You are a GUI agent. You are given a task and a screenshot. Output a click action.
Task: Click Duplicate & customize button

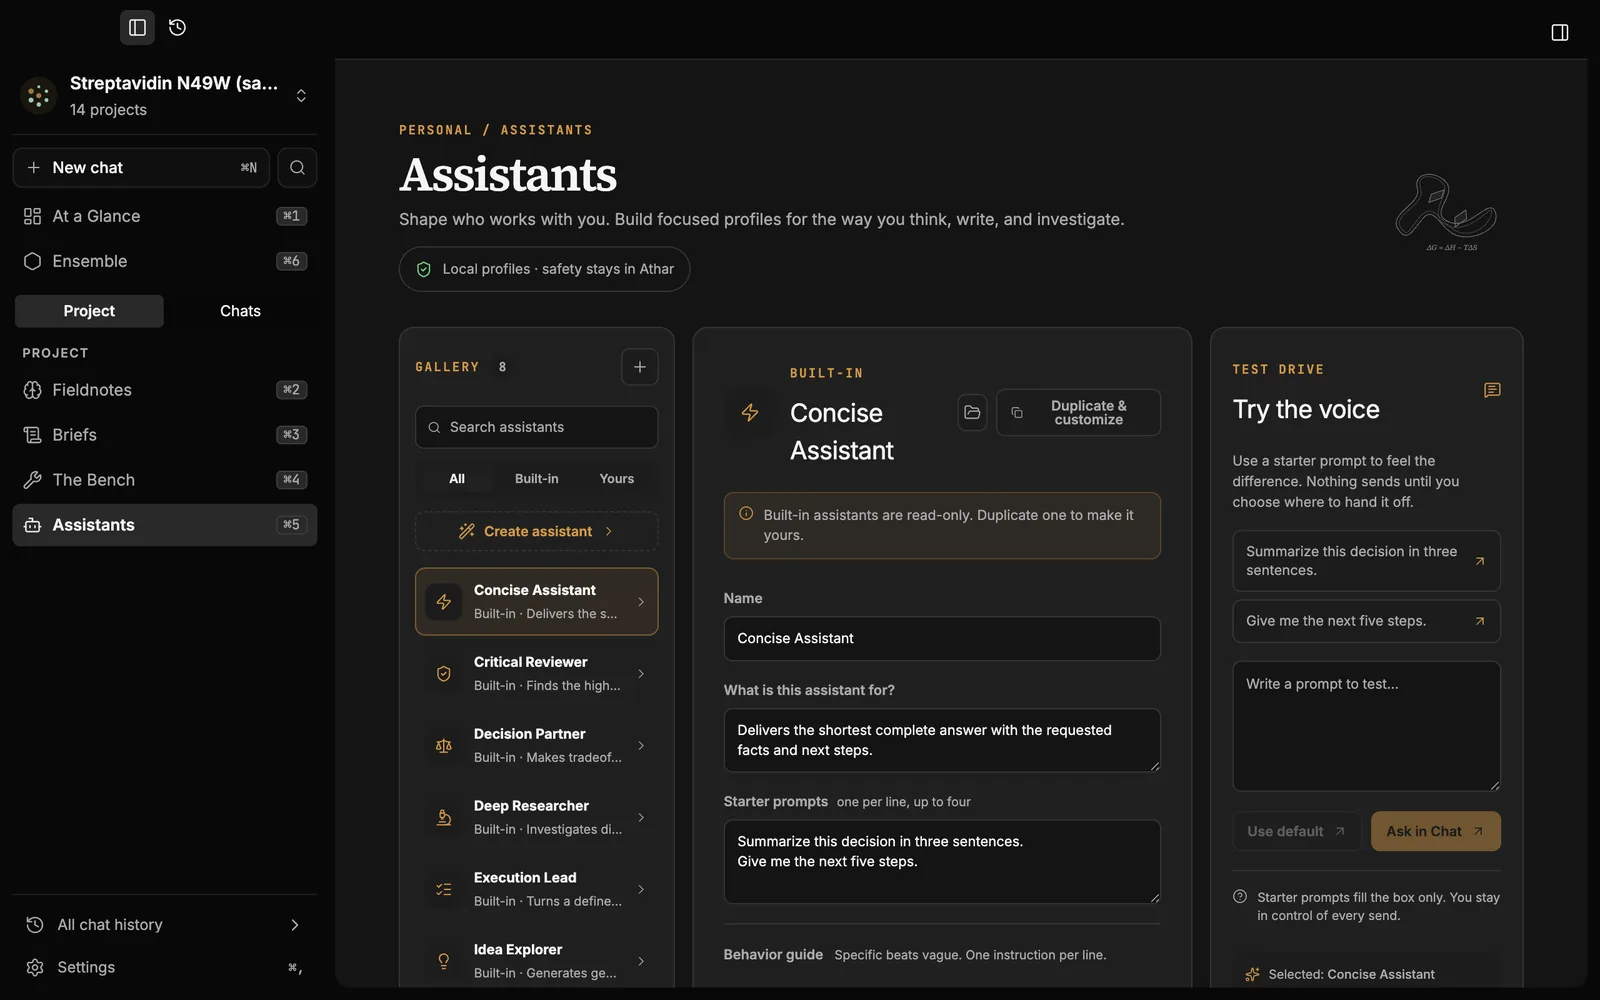tap(1079, 413)
